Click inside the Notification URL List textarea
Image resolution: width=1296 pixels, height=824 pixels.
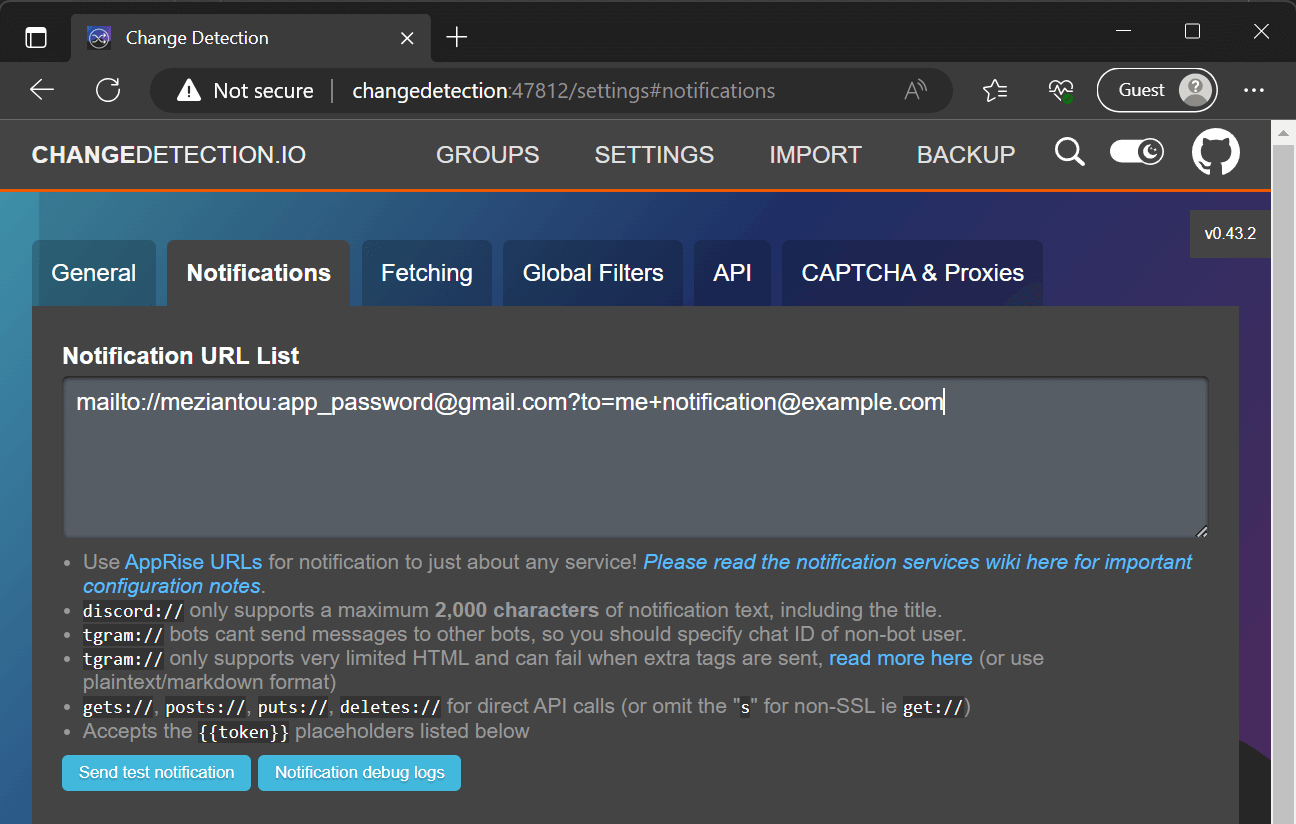[x=635, y=470]
